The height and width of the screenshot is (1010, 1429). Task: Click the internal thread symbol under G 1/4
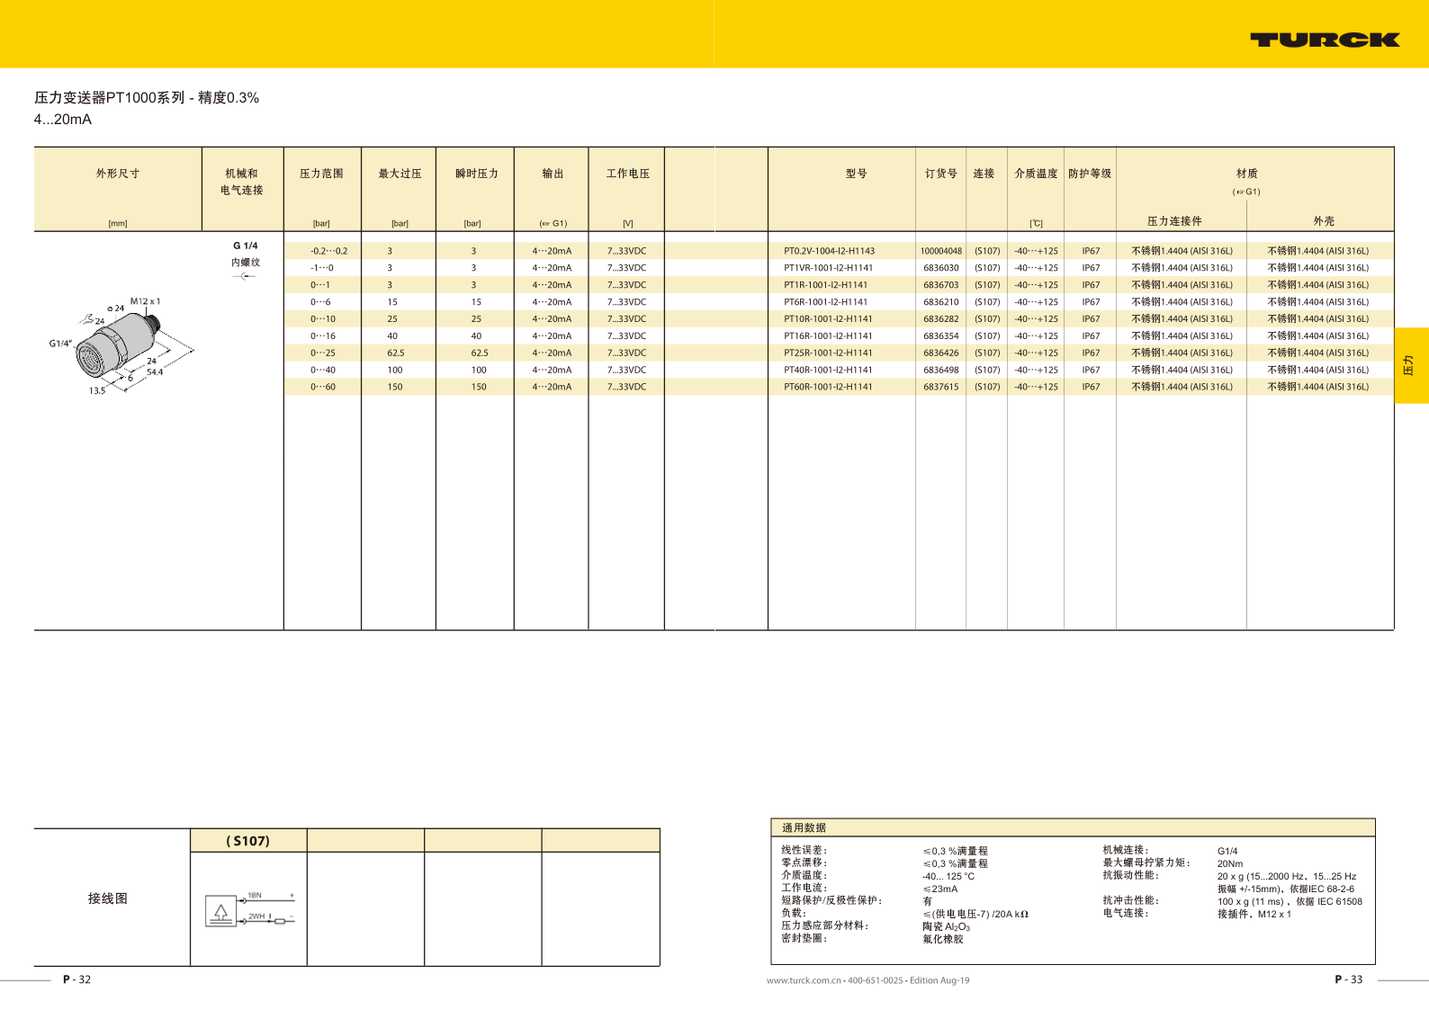(x=245, y=276)
